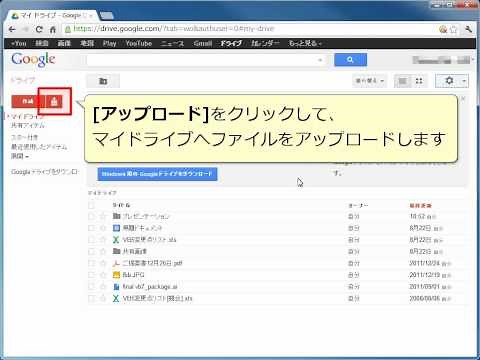Click the extension icon left of bookmark star
The width and height of the screenshot is (480, 360).
pyautogui.click(x=443, y=29)
